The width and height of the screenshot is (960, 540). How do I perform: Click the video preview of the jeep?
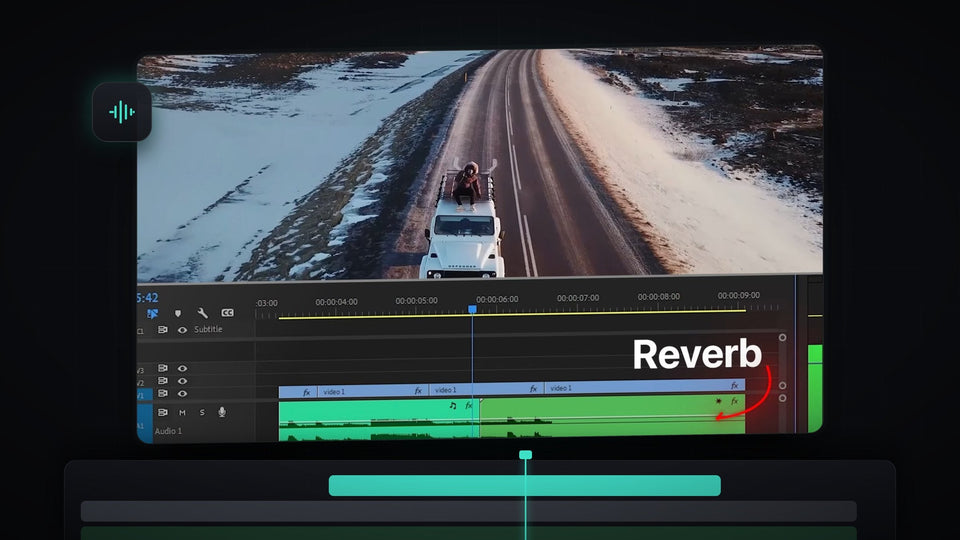(x=479, y=164)
